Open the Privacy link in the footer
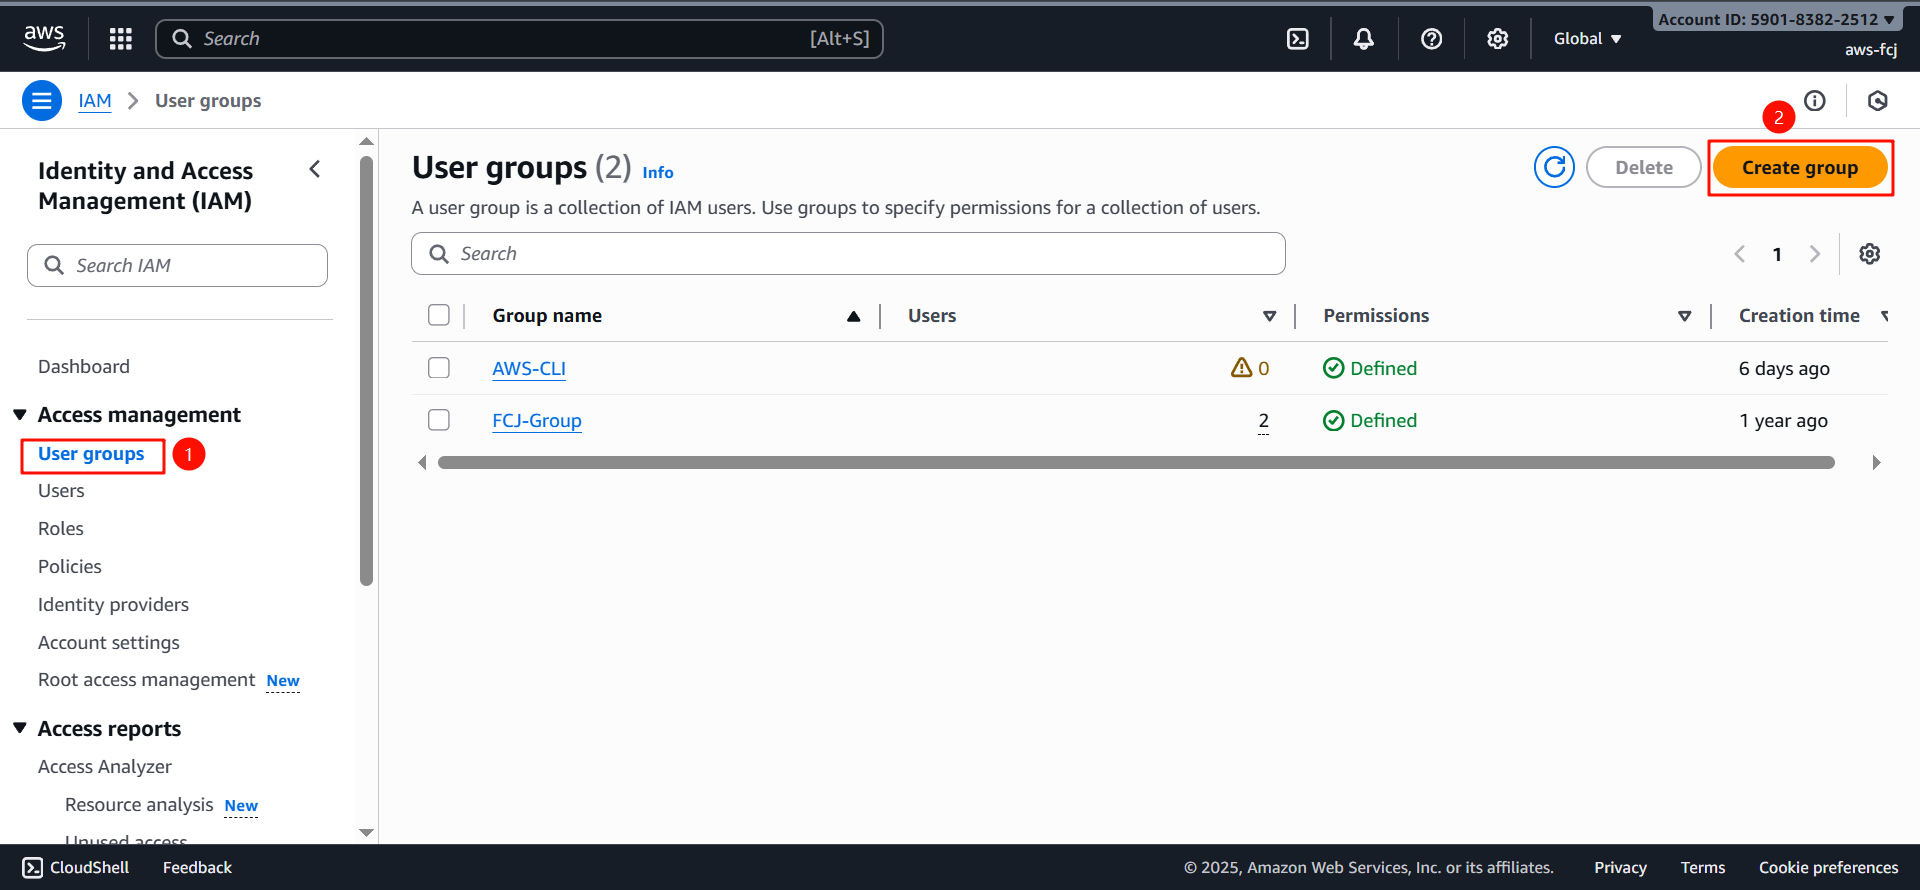This screenshot has width=1920, height=890. [1620, 867]
